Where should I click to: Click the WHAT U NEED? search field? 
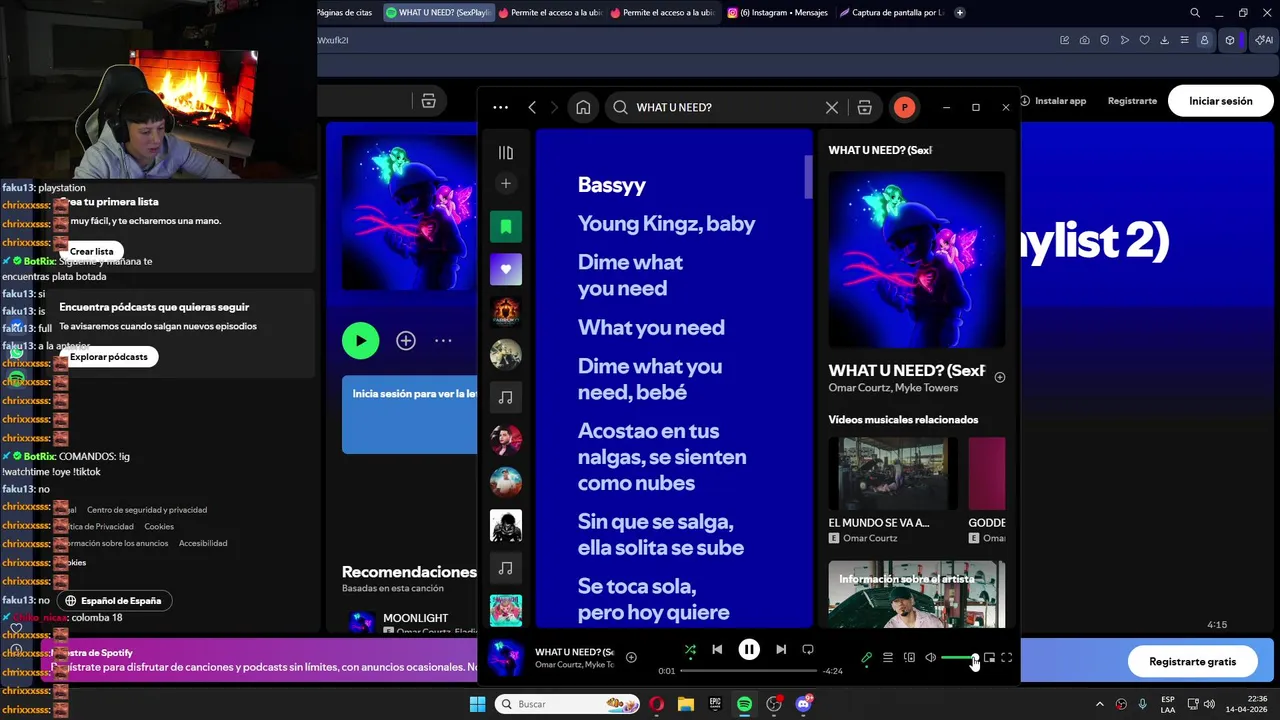click(725, 107)
